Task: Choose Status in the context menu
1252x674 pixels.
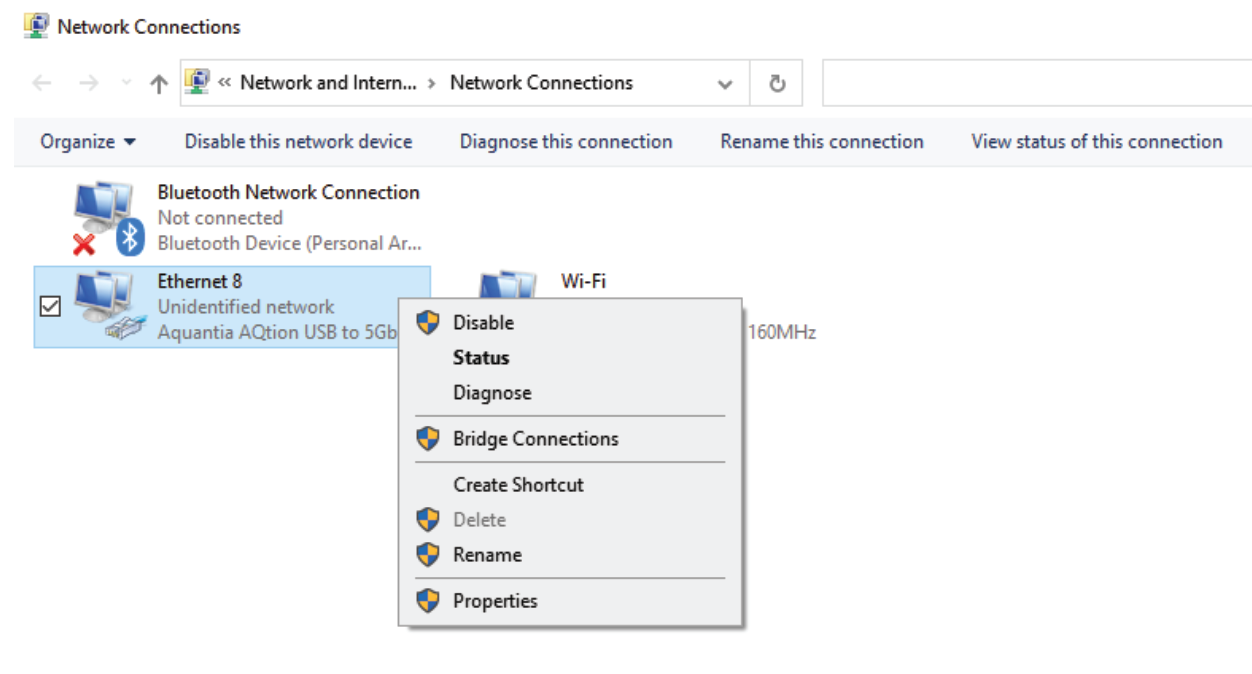Action: (x=481, y=358)
